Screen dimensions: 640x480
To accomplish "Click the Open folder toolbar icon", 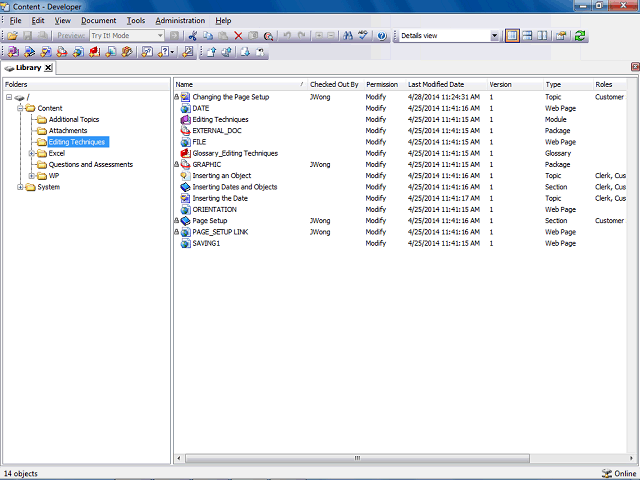I will tap(12, 36).
